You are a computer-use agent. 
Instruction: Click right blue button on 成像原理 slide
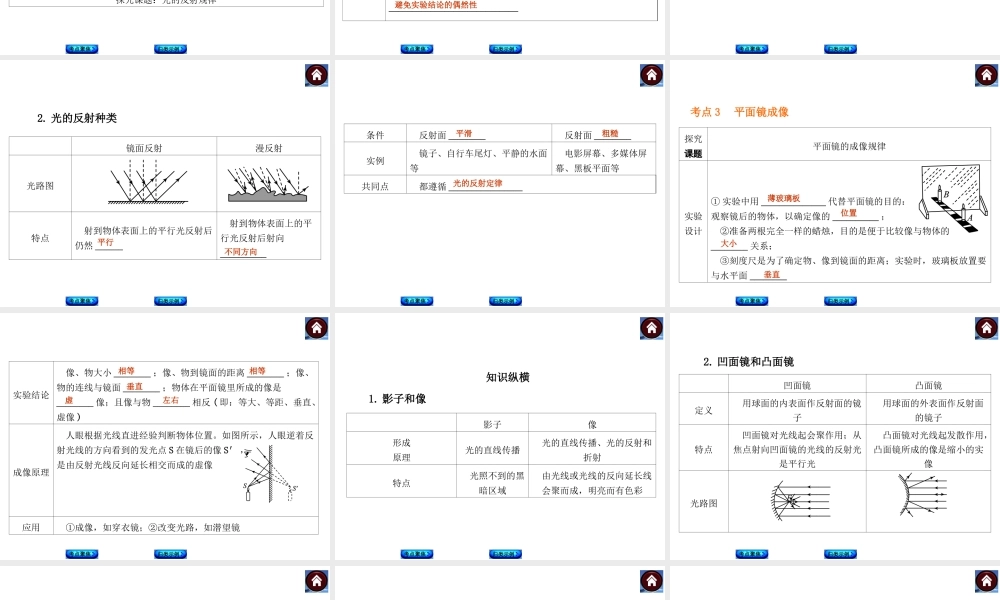[x=170, y=554]
